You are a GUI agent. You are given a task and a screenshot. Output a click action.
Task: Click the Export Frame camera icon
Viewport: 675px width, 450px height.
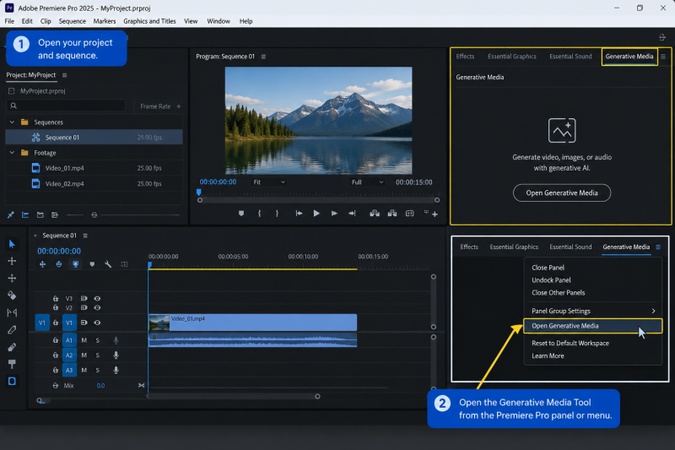pos(409,213)
